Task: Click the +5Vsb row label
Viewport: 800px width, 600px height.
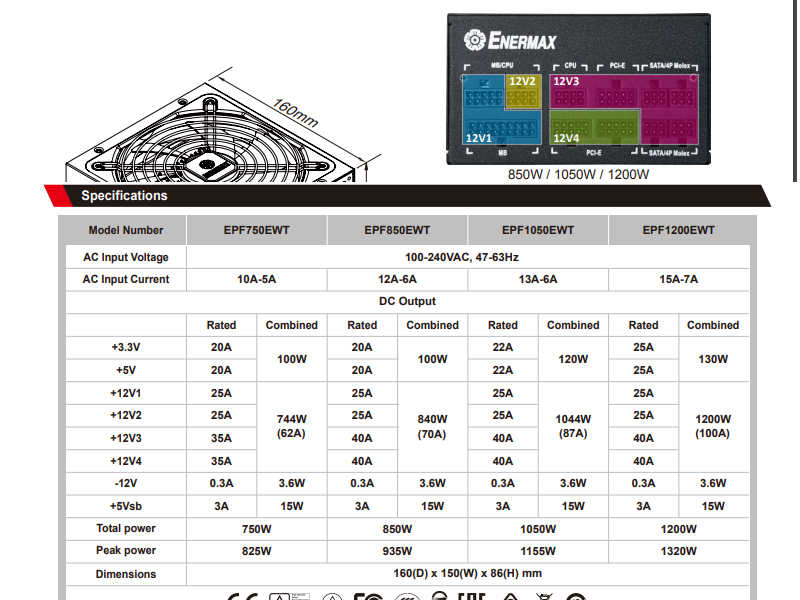Action: click(126, 506)
